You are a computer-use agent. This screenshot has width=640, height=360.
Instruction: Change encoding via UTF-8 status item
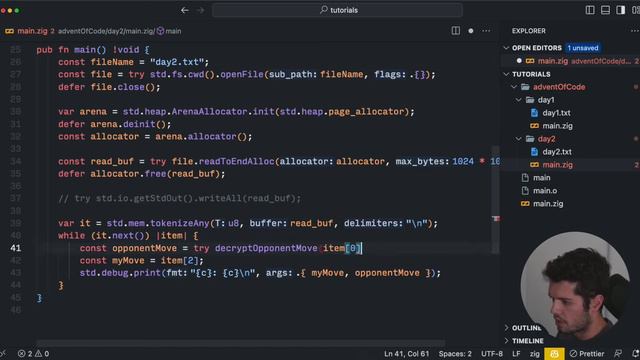492,353
